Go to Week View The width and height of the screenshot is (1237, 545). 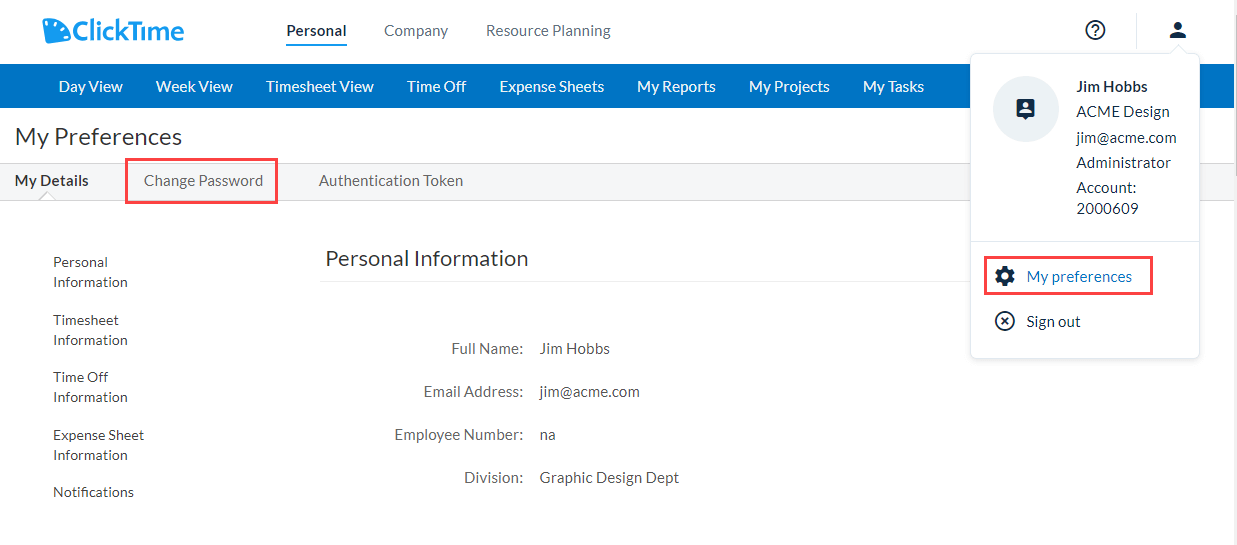coord(194,87)
